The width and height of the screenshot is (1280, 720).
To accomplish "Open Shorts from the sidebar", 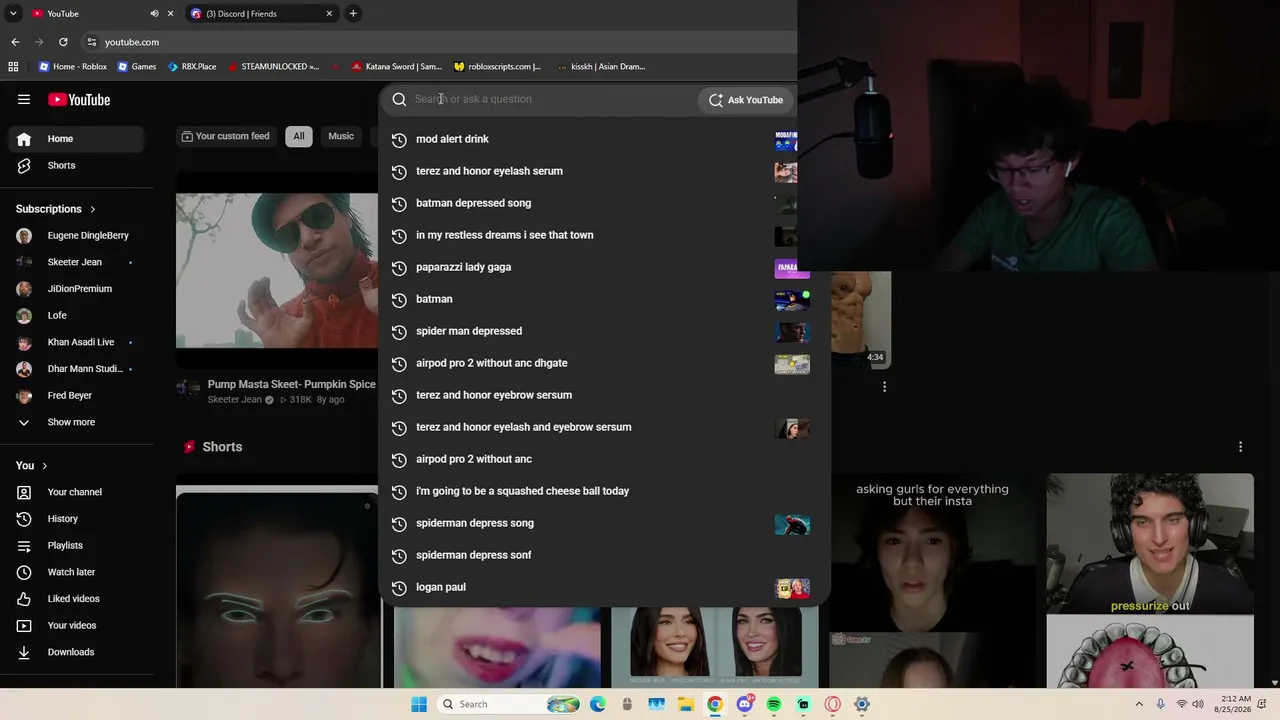I will [x=76, y=165].
